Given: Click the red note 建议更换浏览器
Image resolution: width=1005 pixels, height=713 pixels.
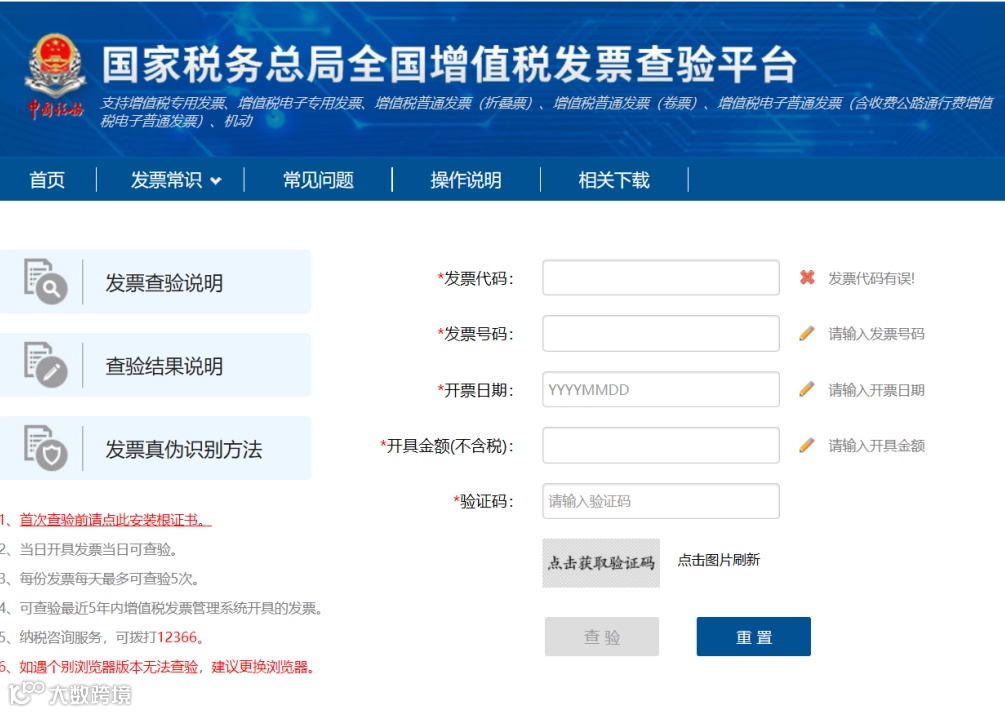Looking at the screenshot, I should pos(263,667).
